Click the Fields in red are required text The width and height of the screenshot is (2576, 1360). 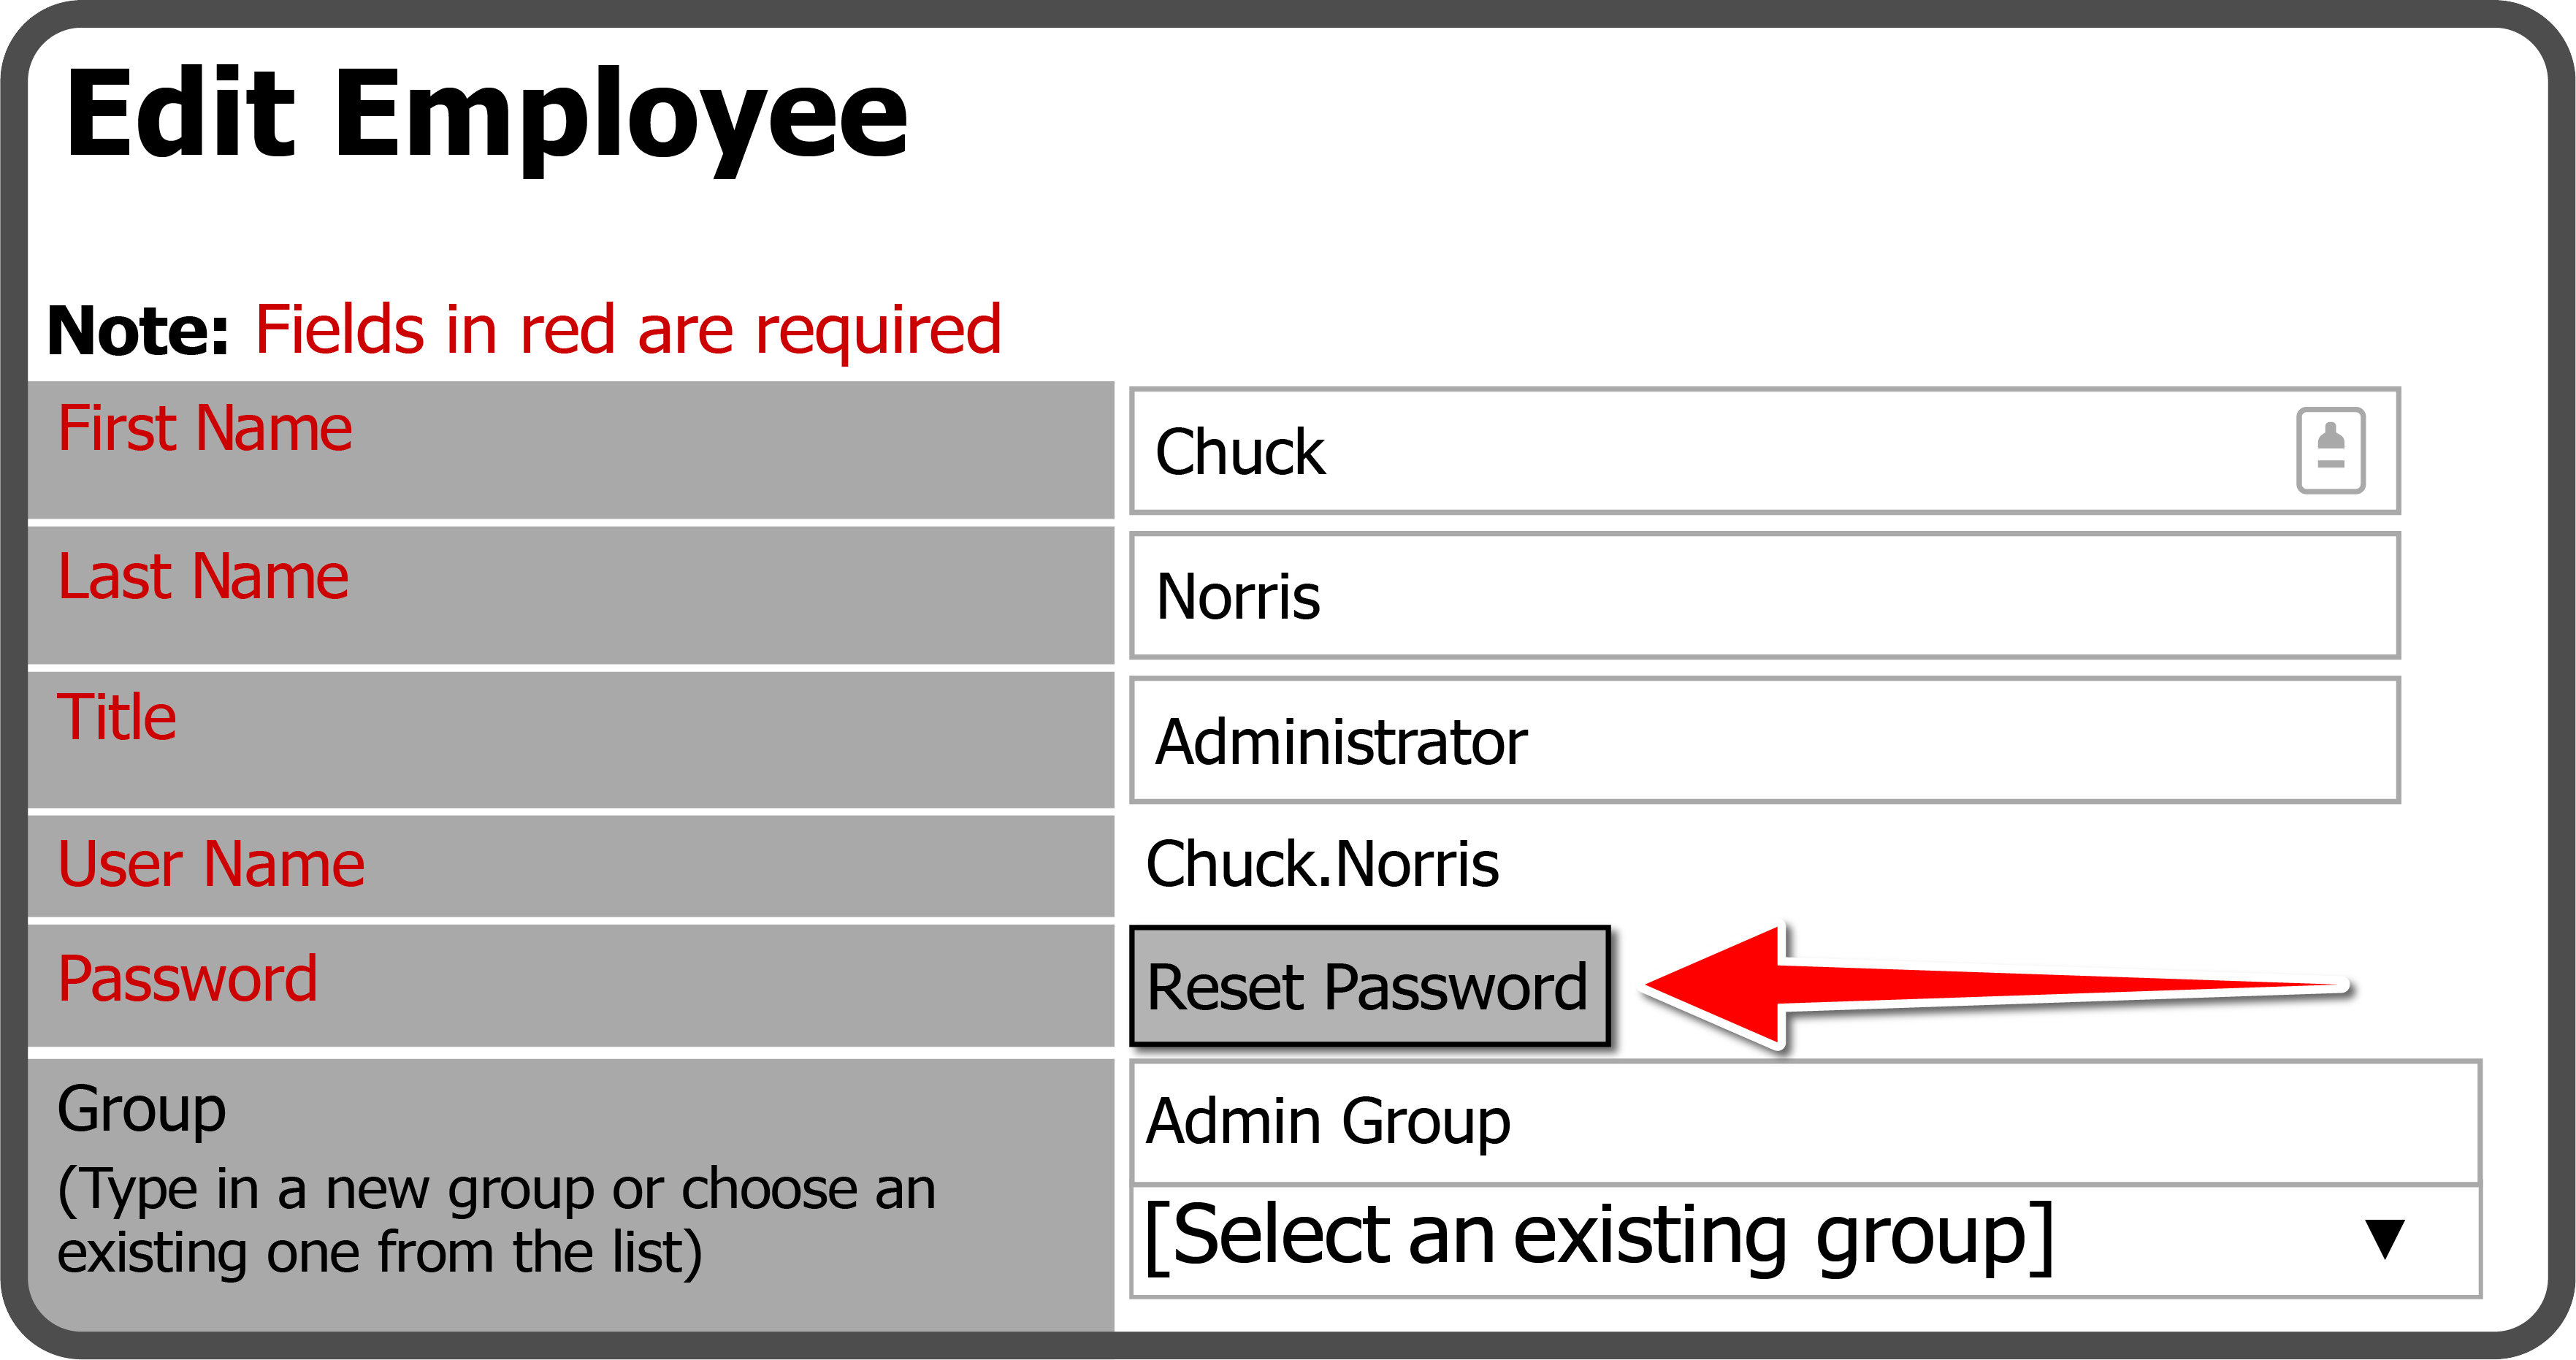[x=628, y=330]
